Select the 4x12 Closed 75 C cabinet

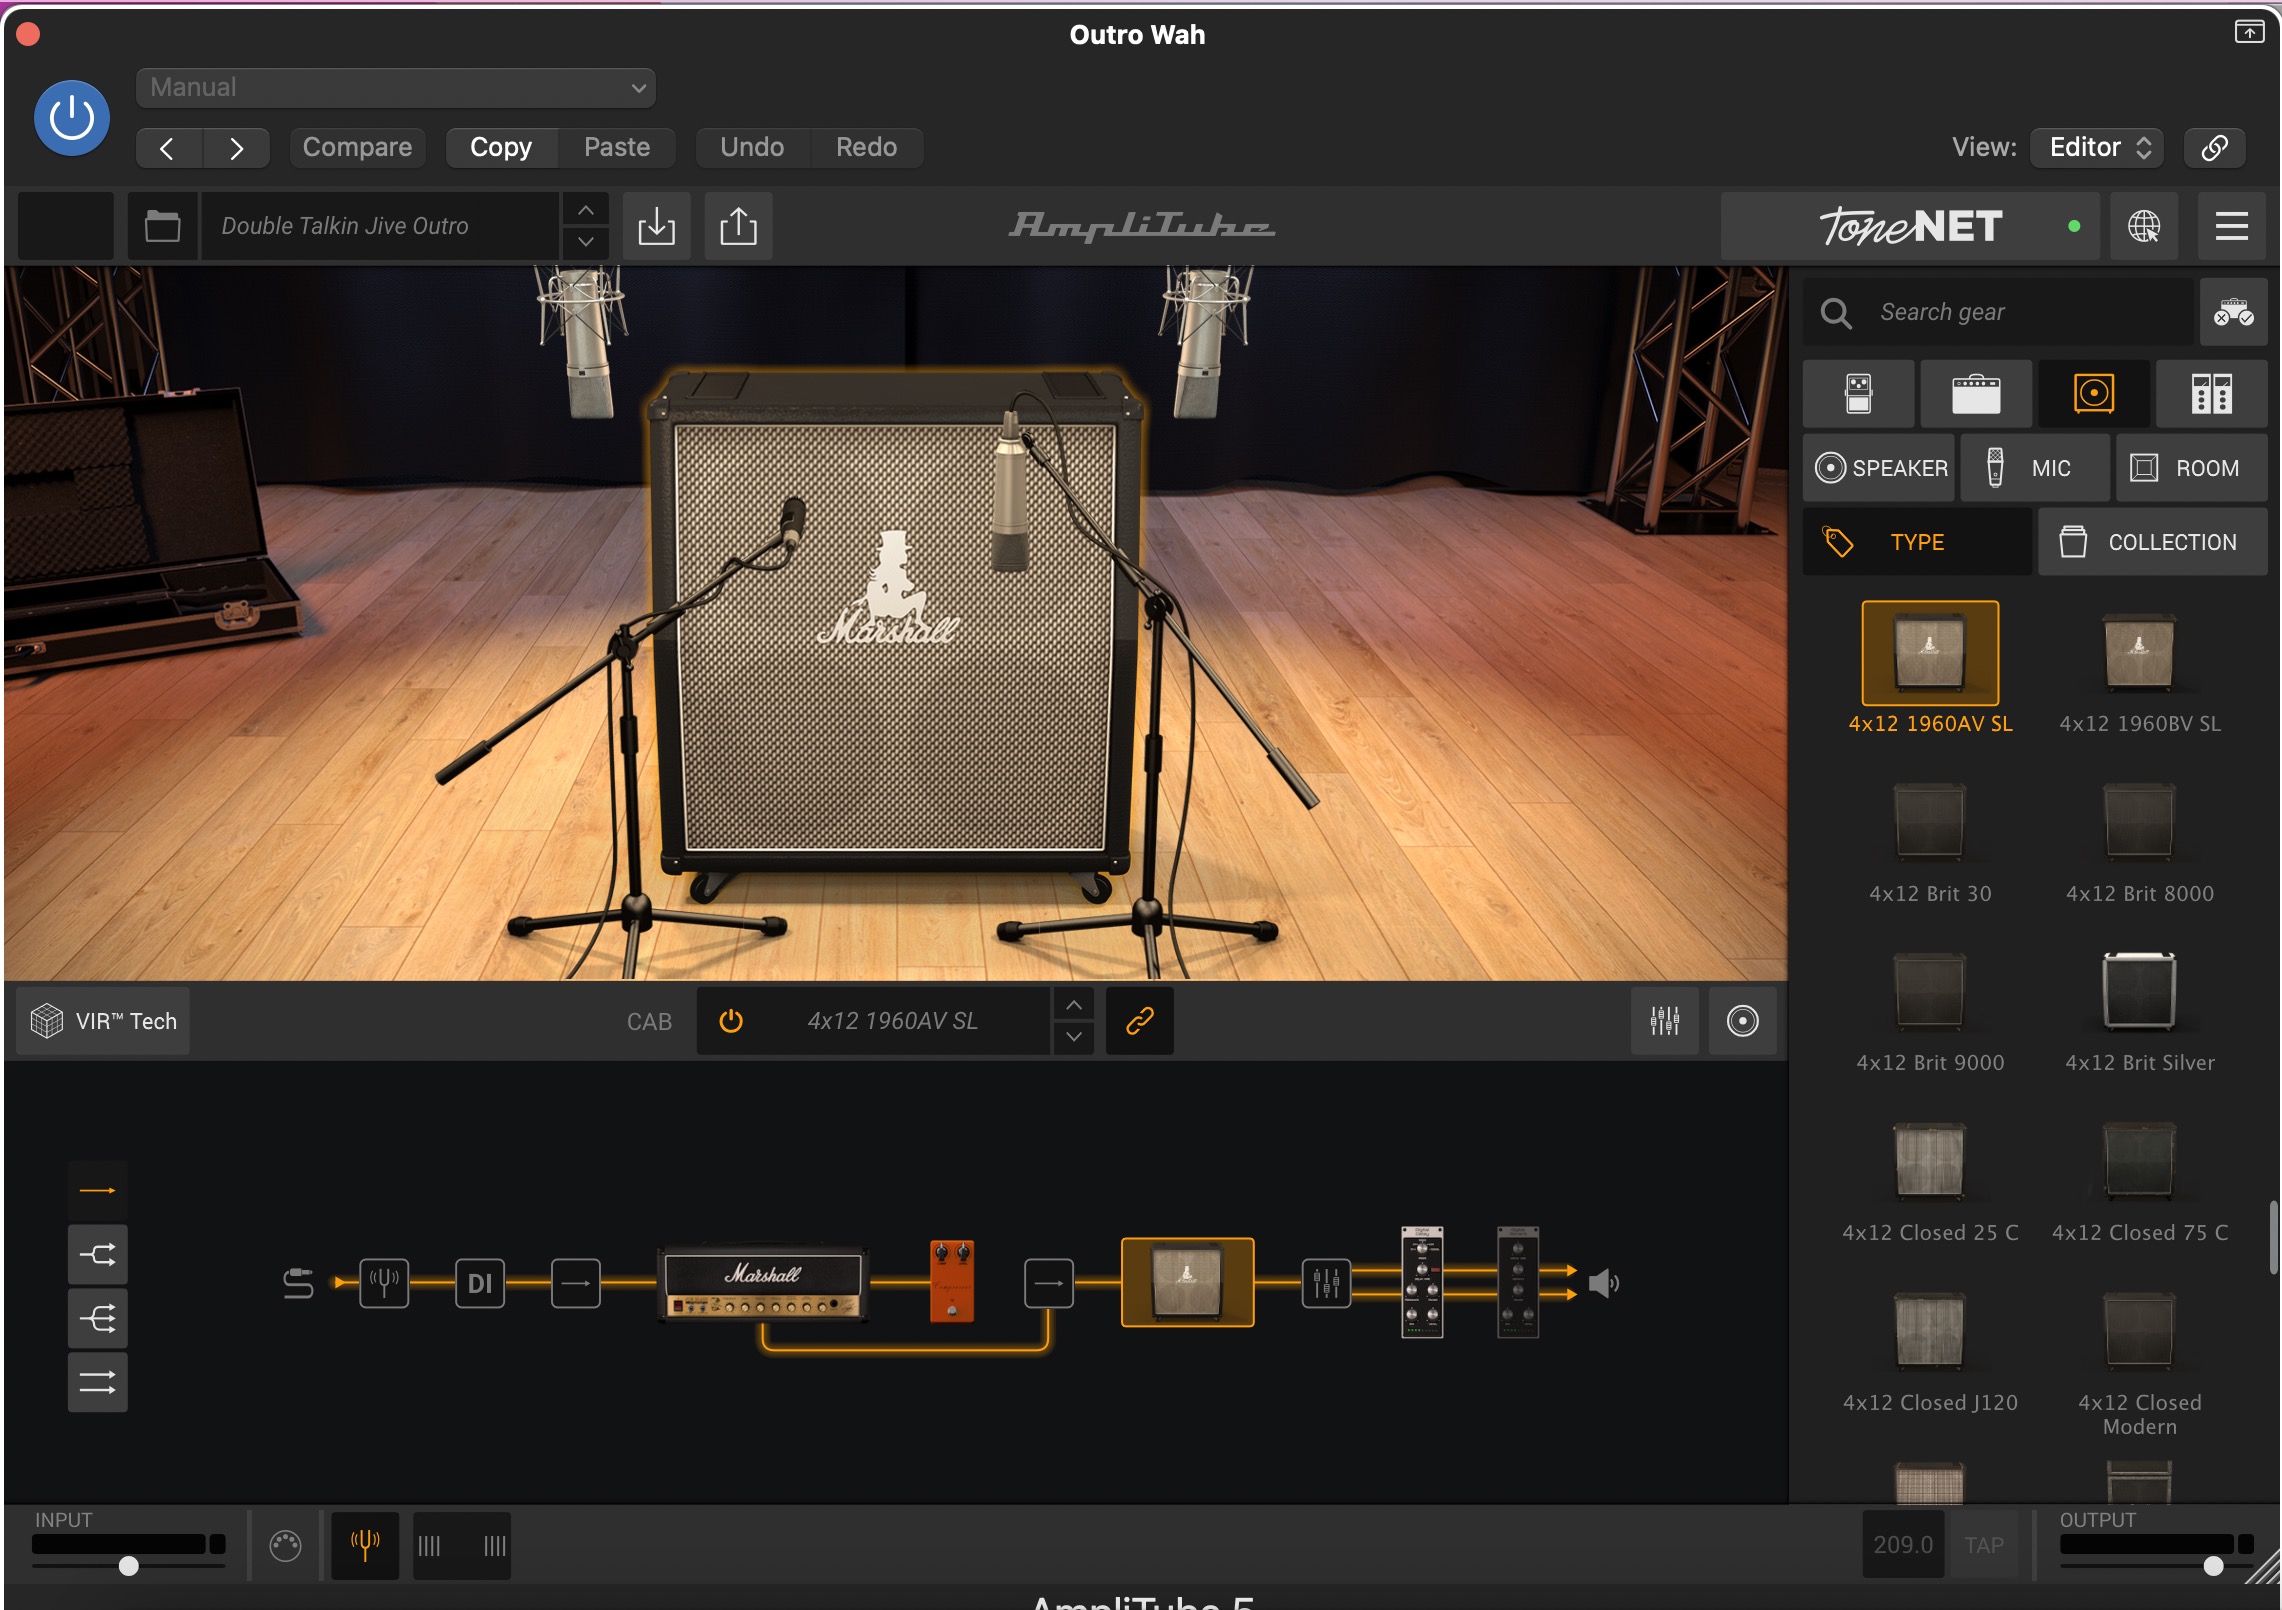tap(2139, 1180)
